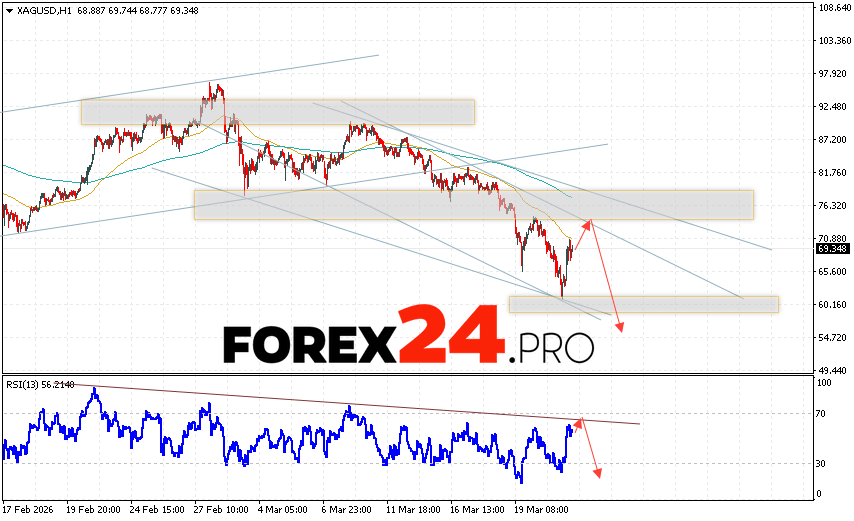Select the middle resistance zone rectangle near 76.320
854x521 pixels.
(473, 205)
